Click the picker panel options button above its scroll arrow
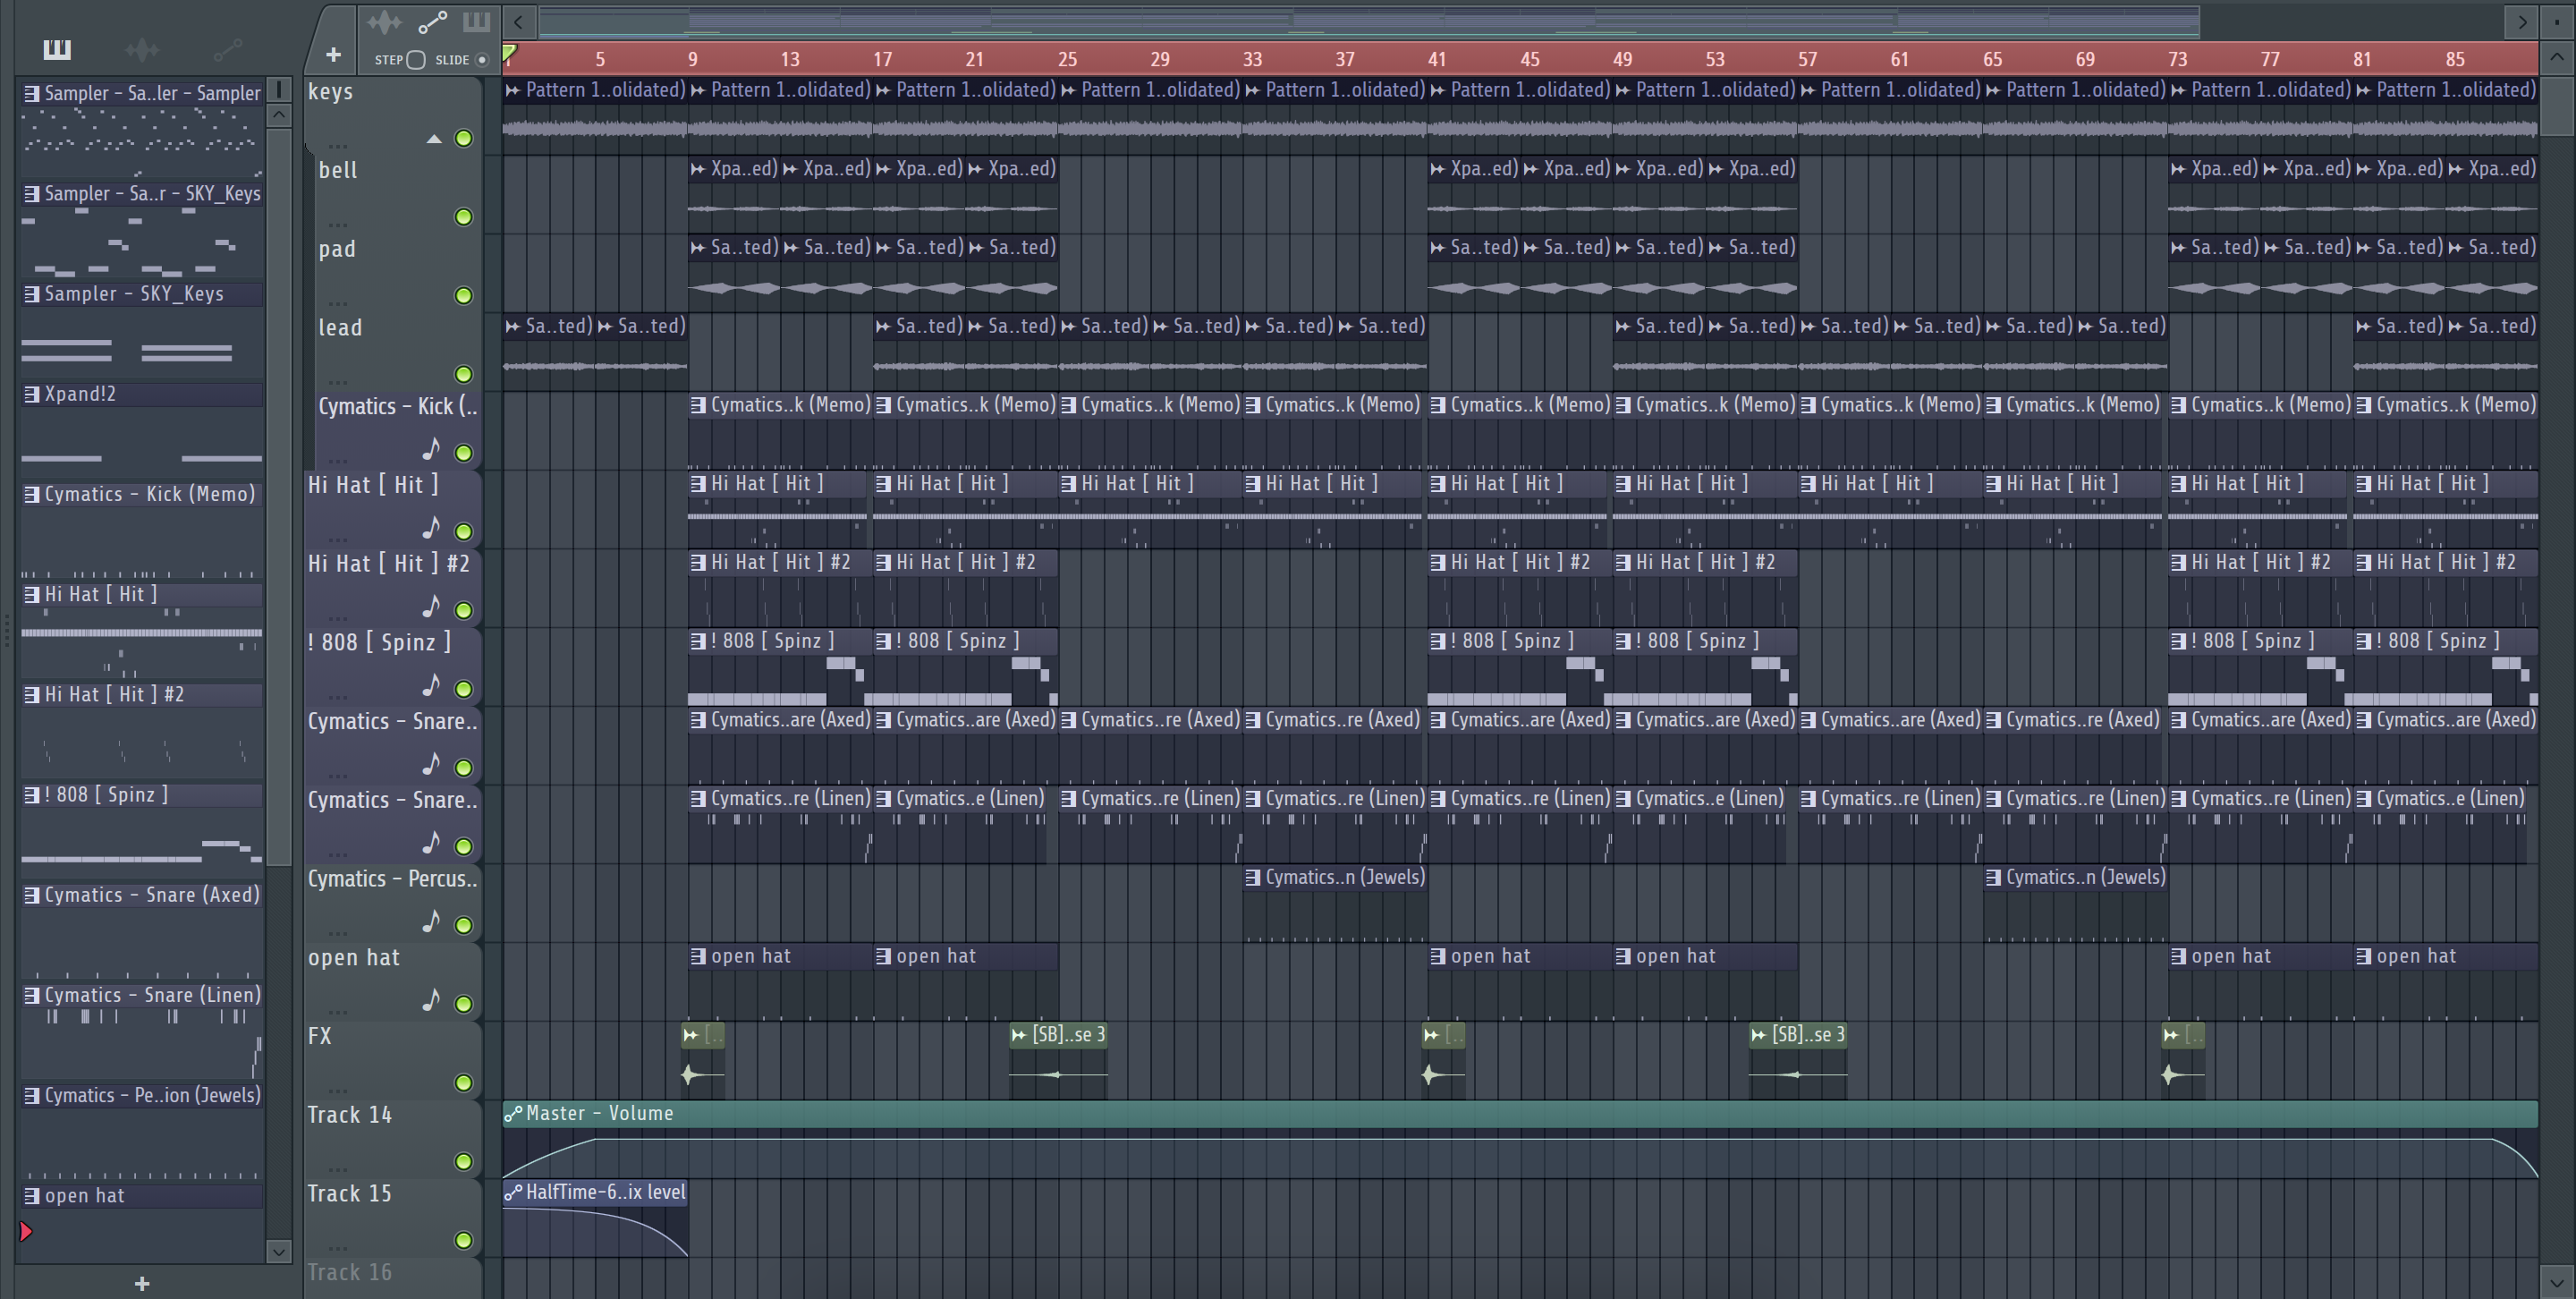Viewport: 2576px width, 1299px height. click(279, 90)
